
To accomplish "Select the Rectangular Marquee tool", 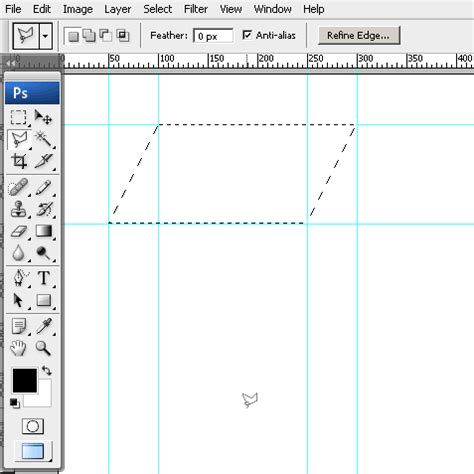I will [x=18, y=117].
